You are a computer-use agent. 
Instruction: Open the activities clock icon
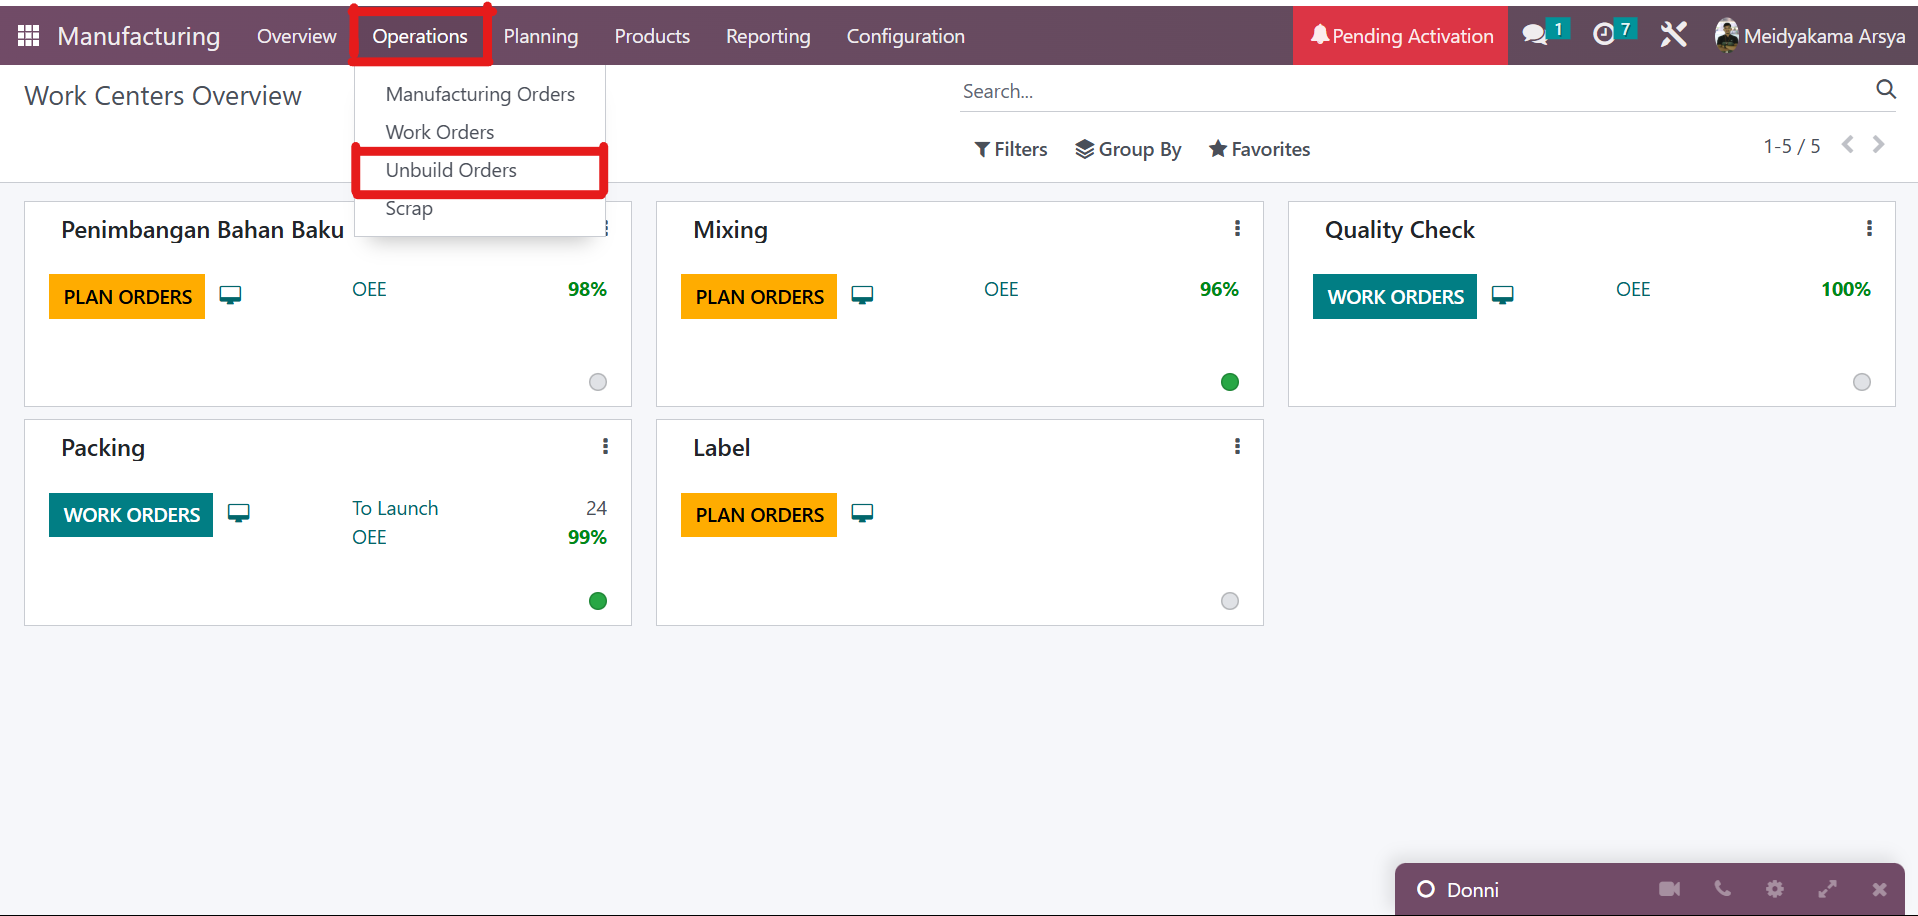pos(1604,35)
